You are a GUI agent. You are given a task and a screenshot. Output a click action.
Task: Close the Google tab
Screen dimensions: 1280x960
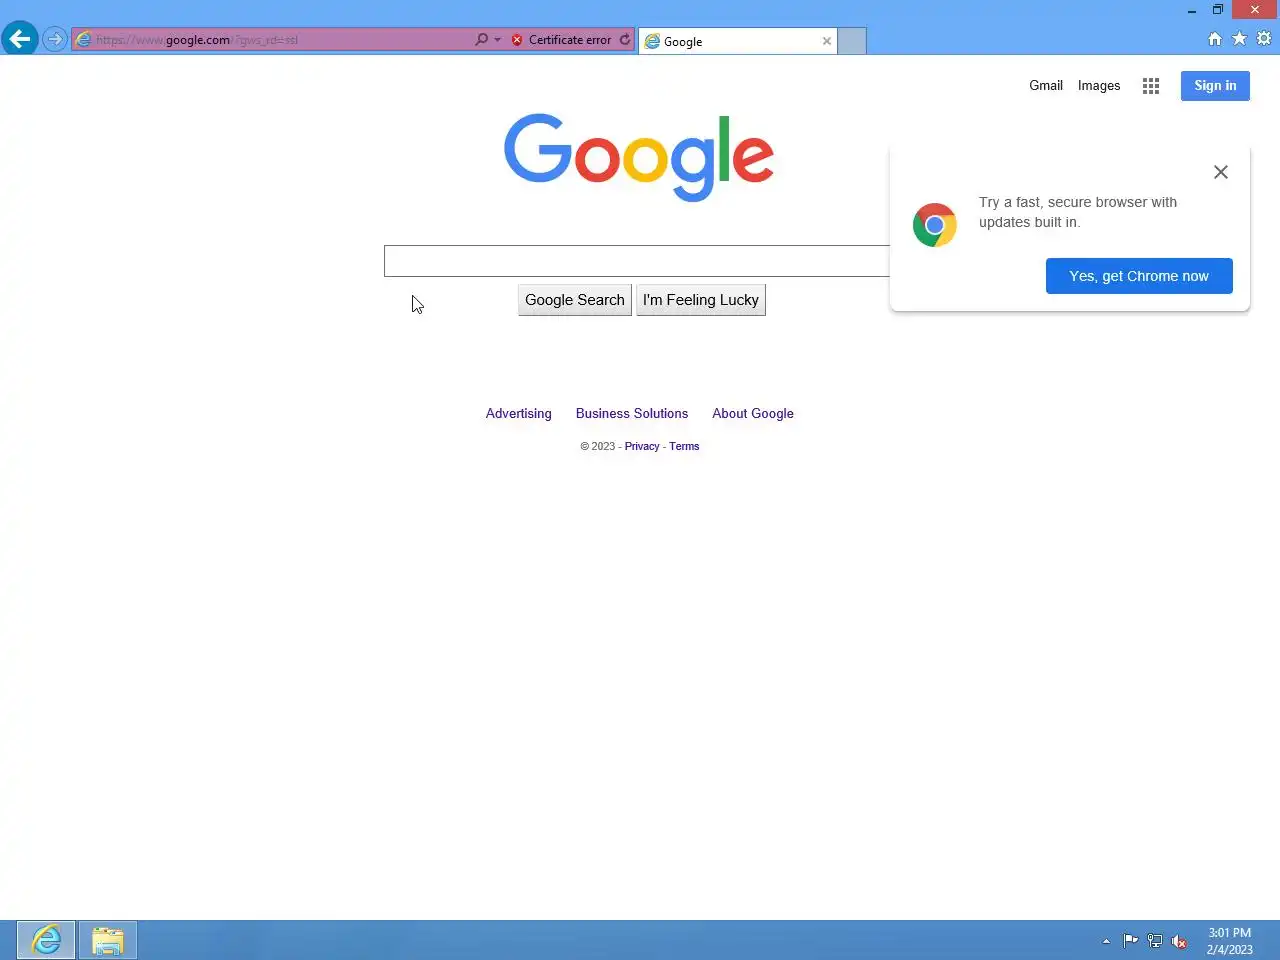click(827, 41)
